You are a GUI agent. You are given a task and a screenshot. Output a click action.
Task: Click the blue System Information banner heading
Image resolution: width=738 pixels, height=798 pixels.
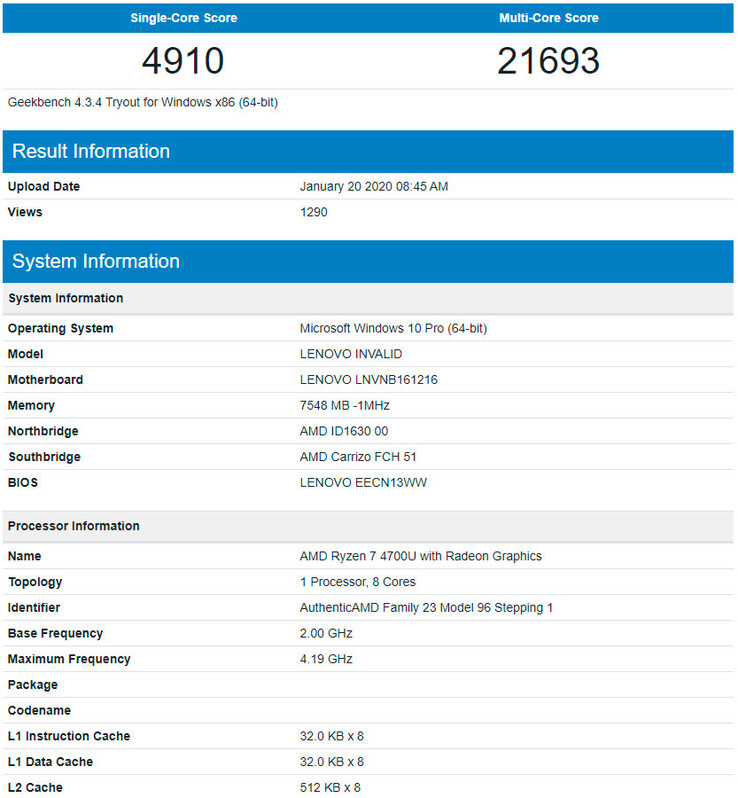pos(96,261)
